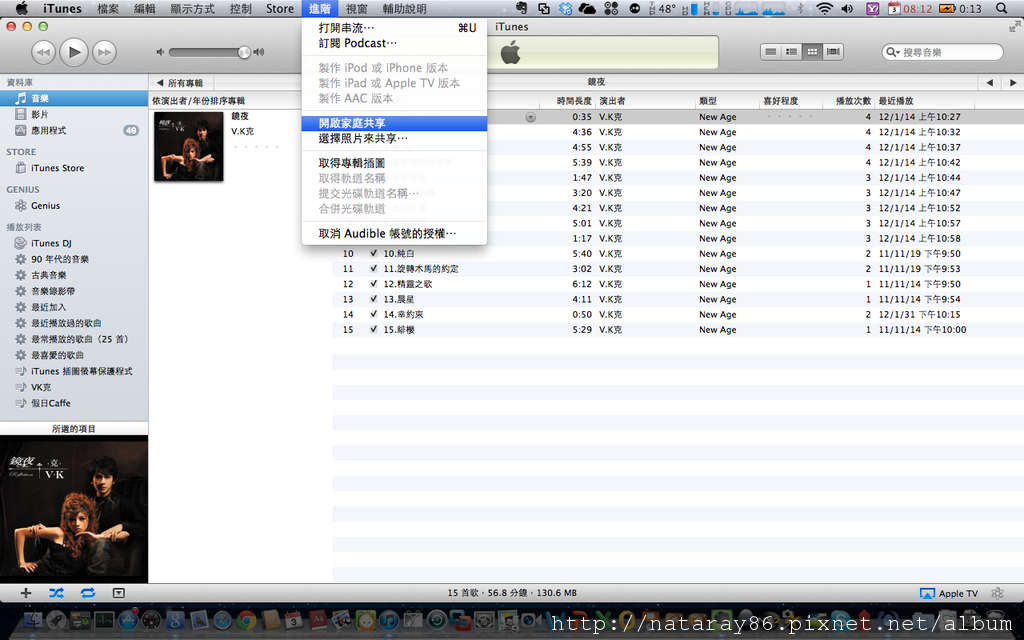The image size is (1024, 640).
Task: Choose 訂閱 Podcast from the menu
Action: 394,43
